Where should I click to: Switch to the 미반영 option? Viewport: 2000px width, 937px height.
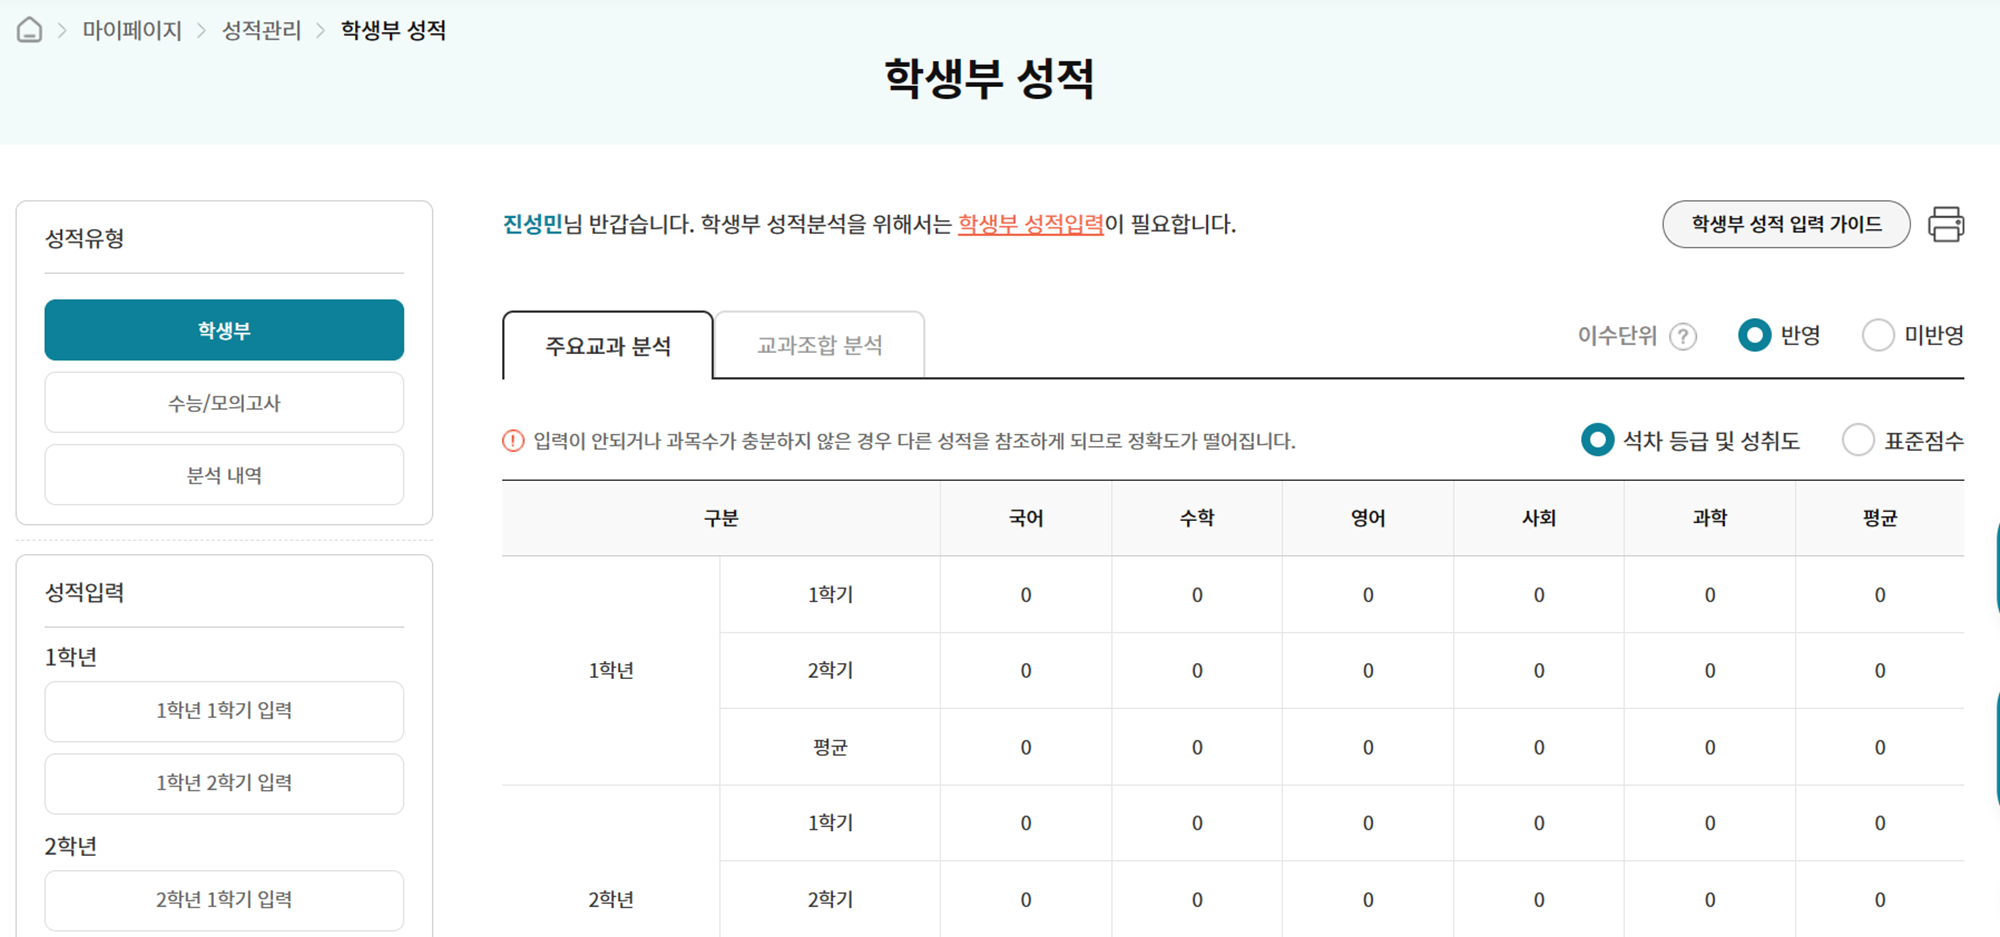[x=1877, y=335]
